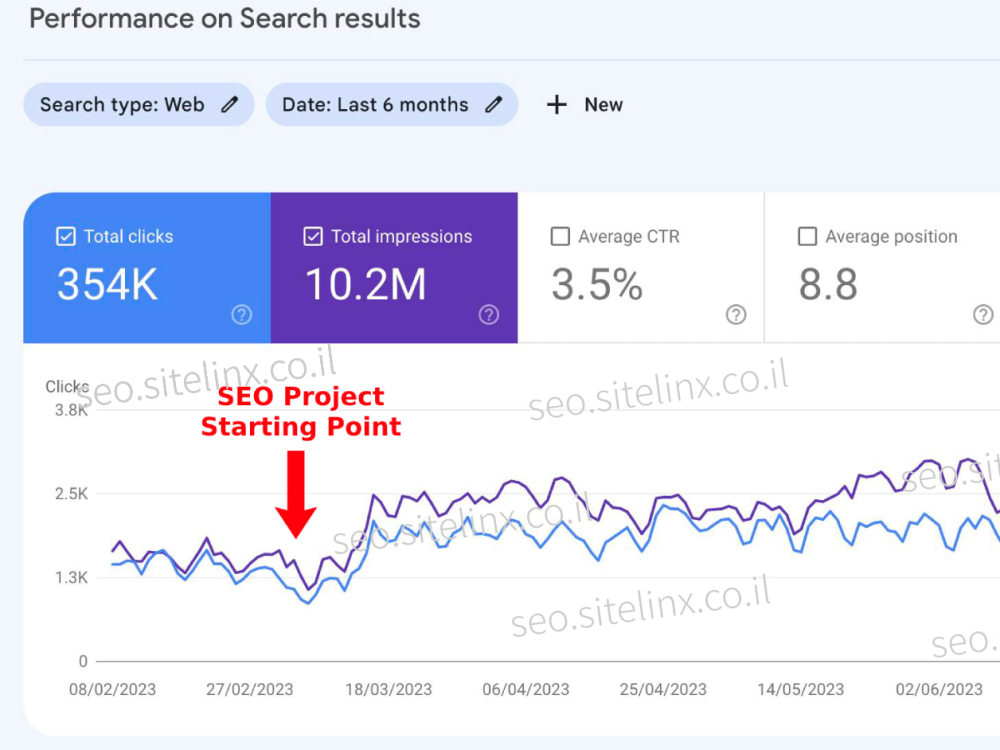Edit the Search type: Web filter
Screen dimensions: 1000x750
point(138,105)
